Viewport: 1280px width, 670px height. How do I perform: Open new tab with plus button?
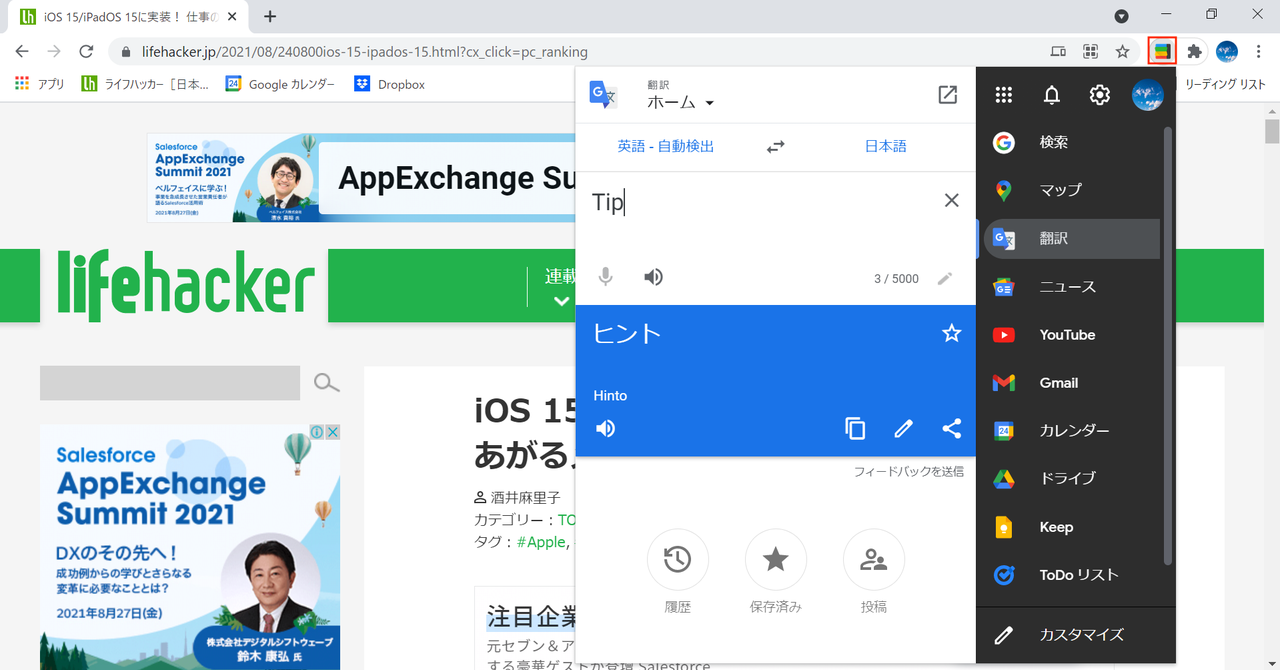(x=270, y=16)
